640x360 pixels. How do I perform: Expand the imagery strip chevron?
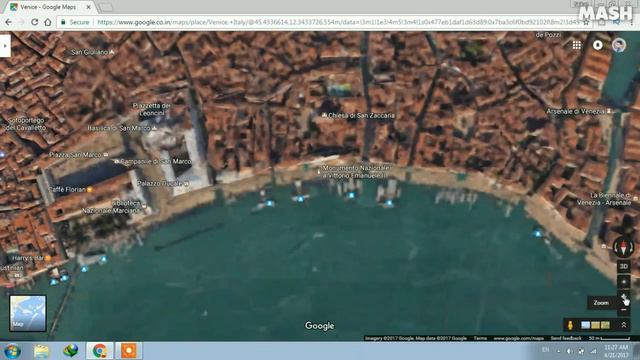coord(624,325)
